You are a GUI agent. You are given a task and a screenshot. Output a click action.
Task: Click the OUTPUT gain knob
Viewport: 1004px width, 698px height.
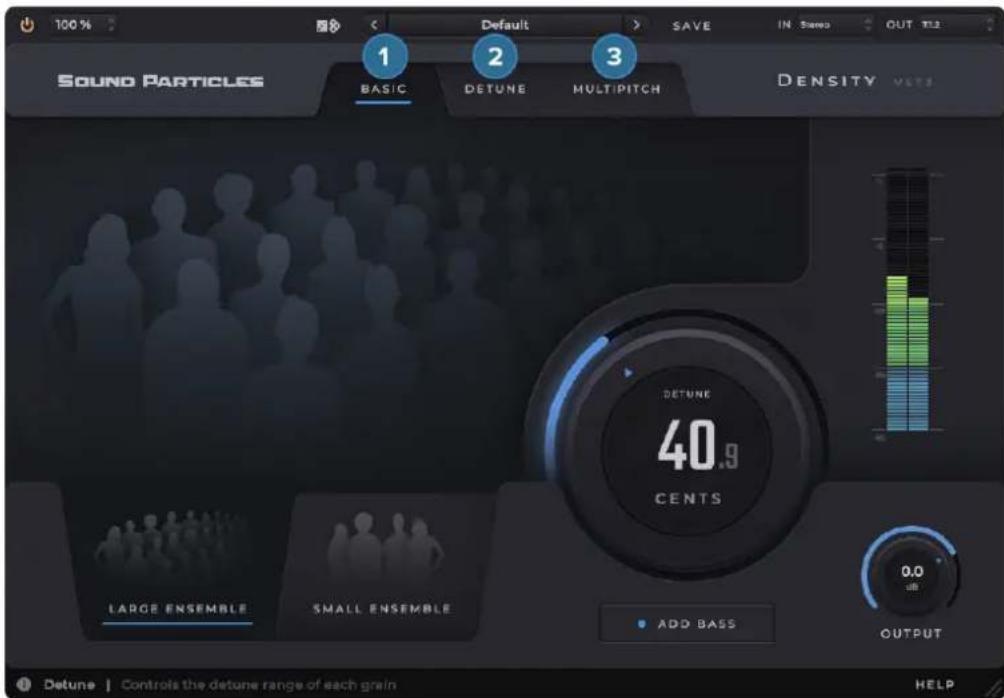click(x=912, y=572)
